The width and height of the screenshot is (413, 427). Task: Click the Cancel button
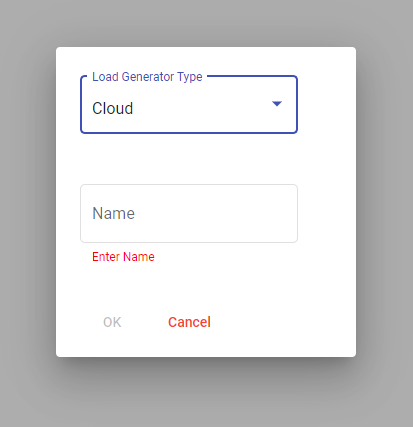click(189, 322)
